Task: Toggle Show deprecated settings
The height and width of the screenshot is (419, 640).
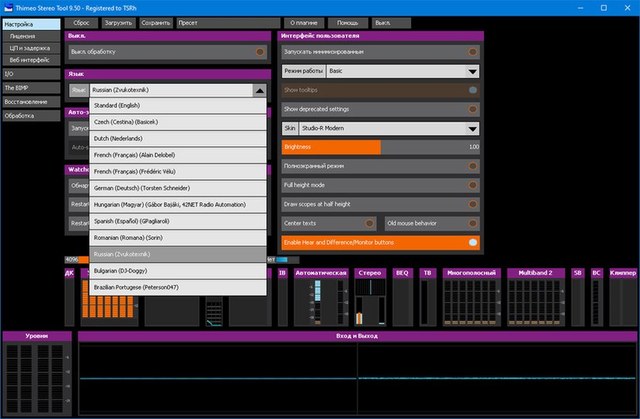Action: [x=472, y=109]
